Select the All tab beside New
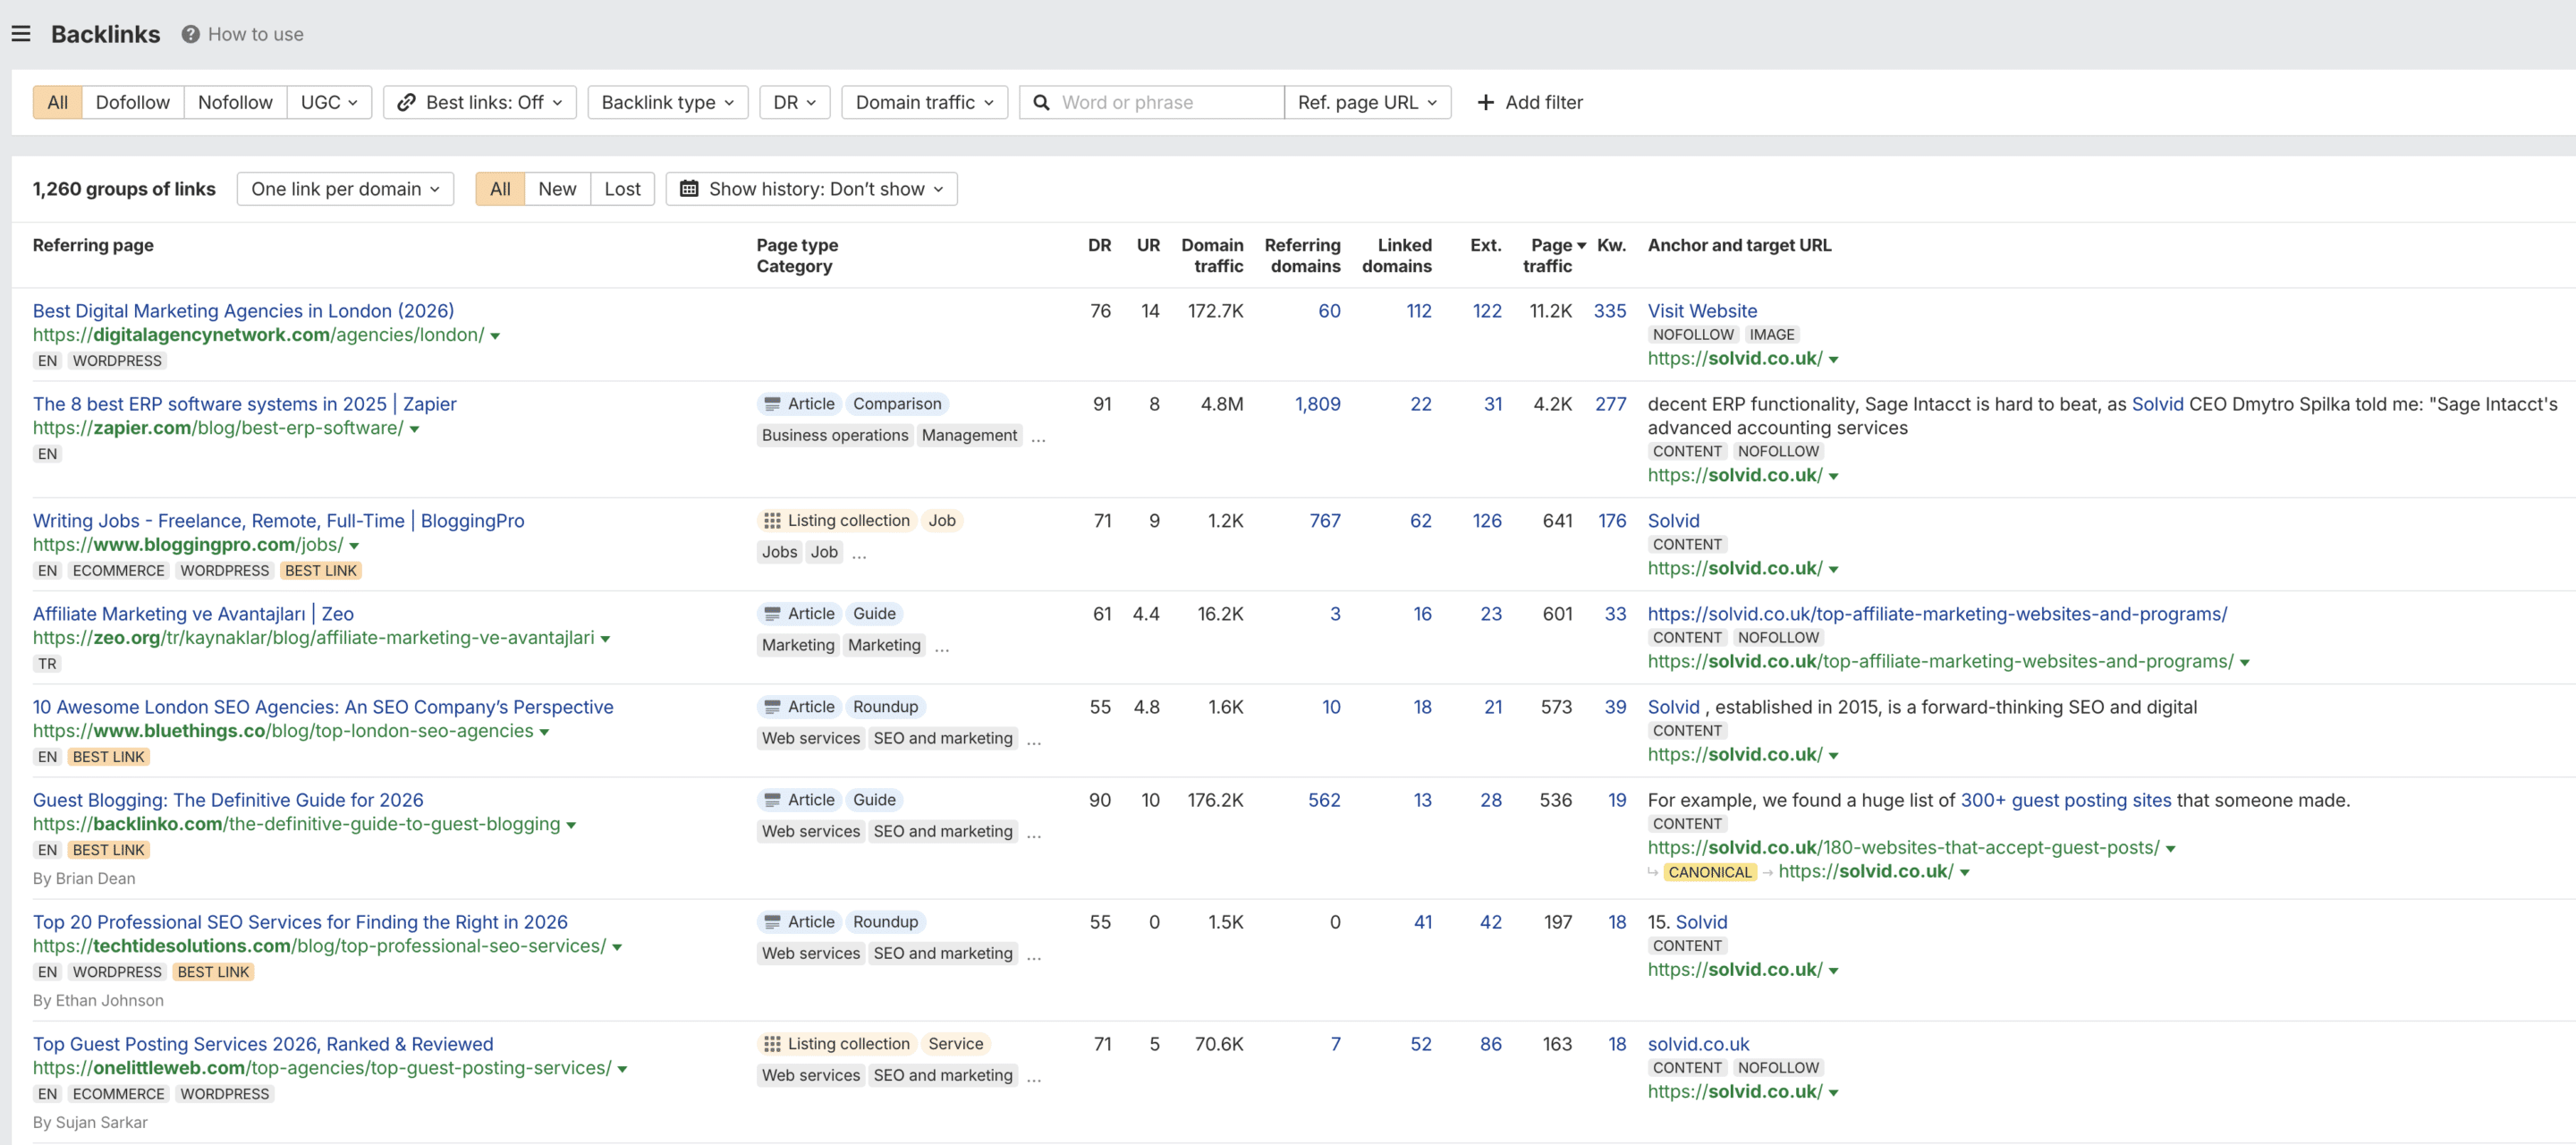This screenshot has height=1145, width=2576. [500, 189]
